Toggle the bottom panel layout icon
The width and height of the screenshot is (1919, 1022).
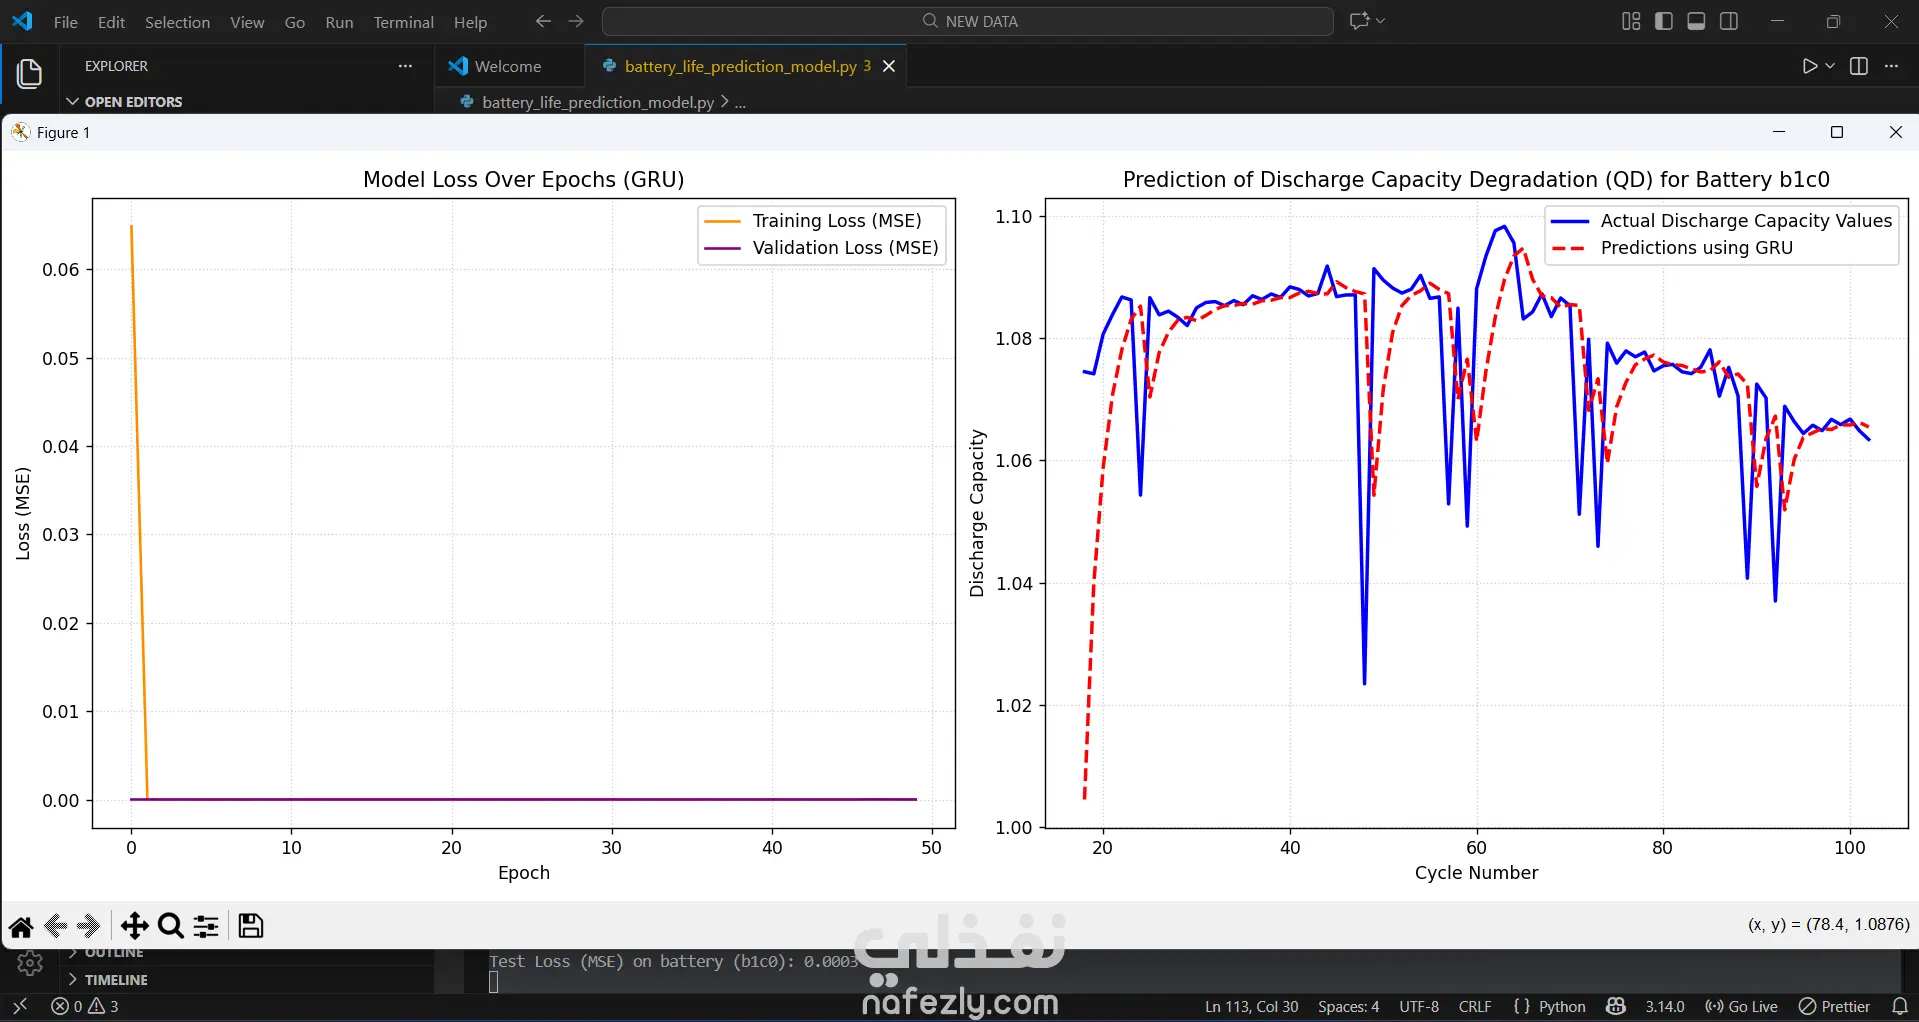1696,21
